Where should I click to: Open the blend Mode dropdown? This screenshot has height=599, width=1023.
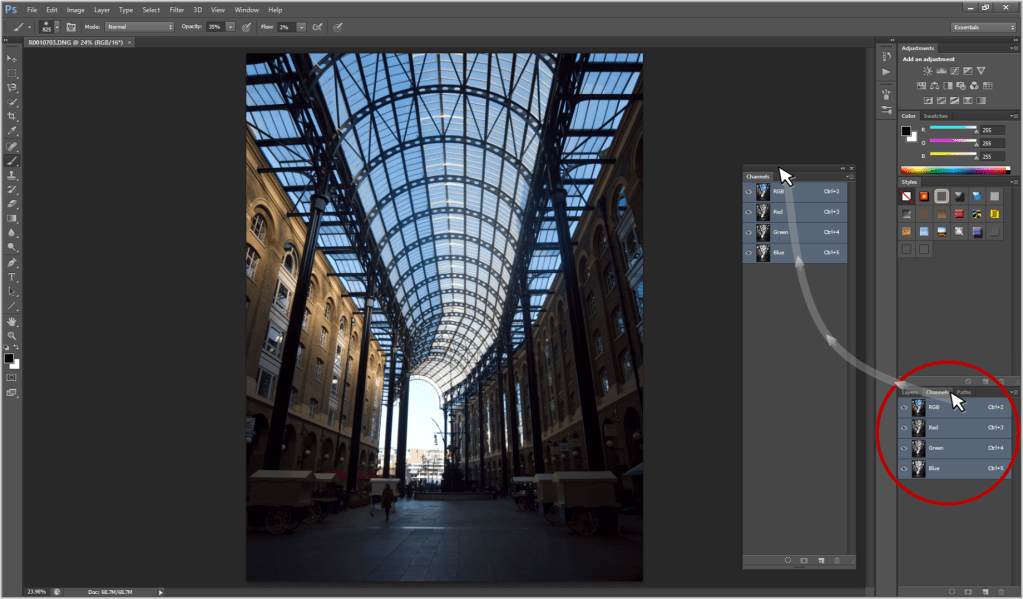pyautogui.click(x=139, y=26)
